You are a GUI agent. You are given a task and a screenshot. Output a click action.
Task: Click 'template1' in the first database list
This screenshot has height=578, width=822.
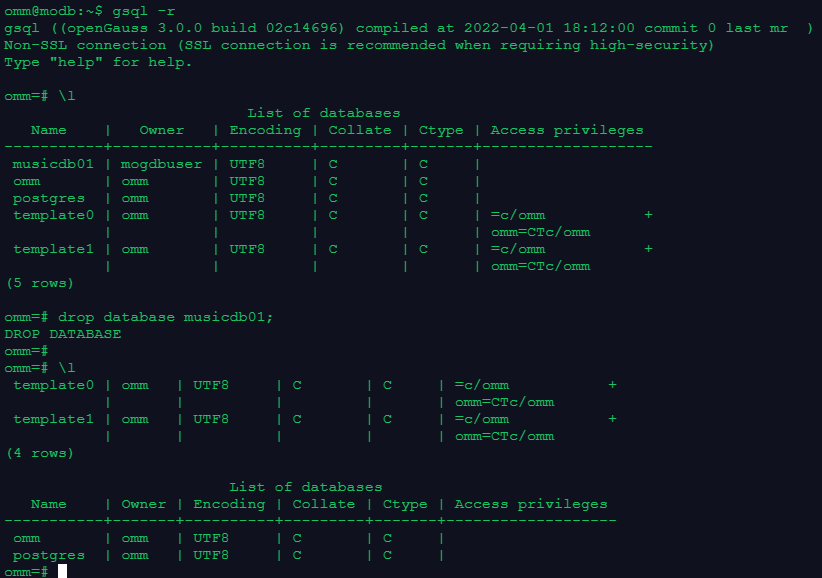click(x=53, y=249)
